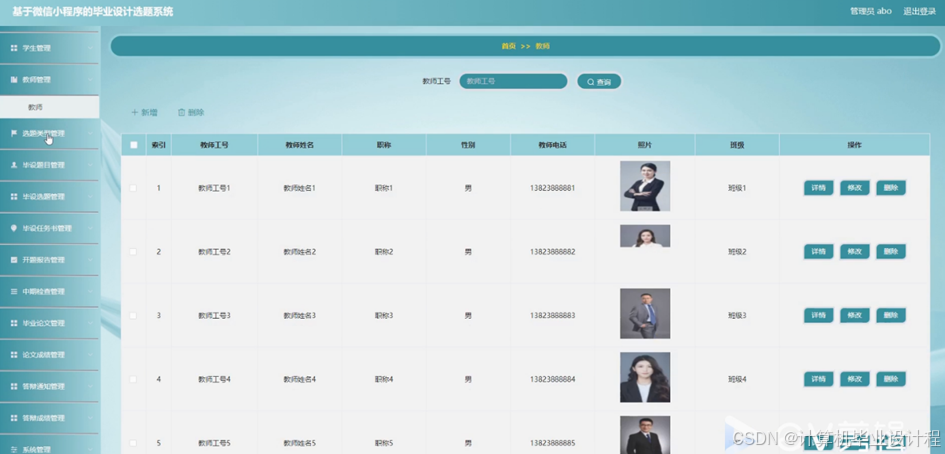945x454 pixels.
Task: Check the checkbox for row 教师工号1
Action: (x=133, y=188)
